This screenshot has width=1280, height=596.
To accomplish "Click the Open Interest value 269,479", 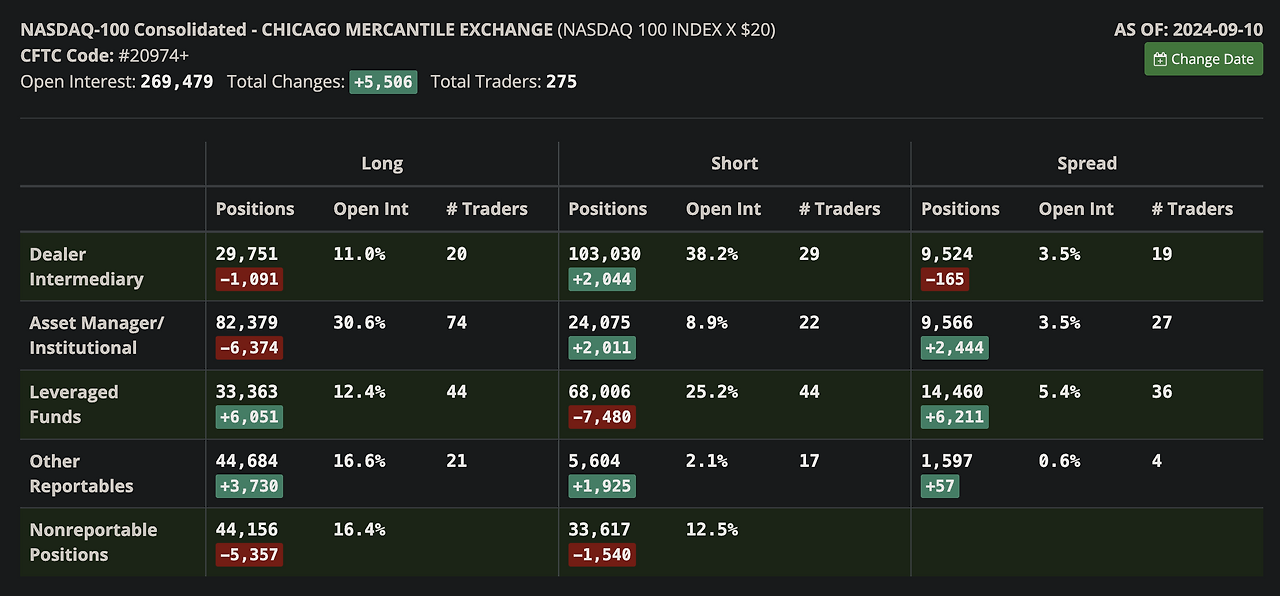I will click(x=177, y=82).
